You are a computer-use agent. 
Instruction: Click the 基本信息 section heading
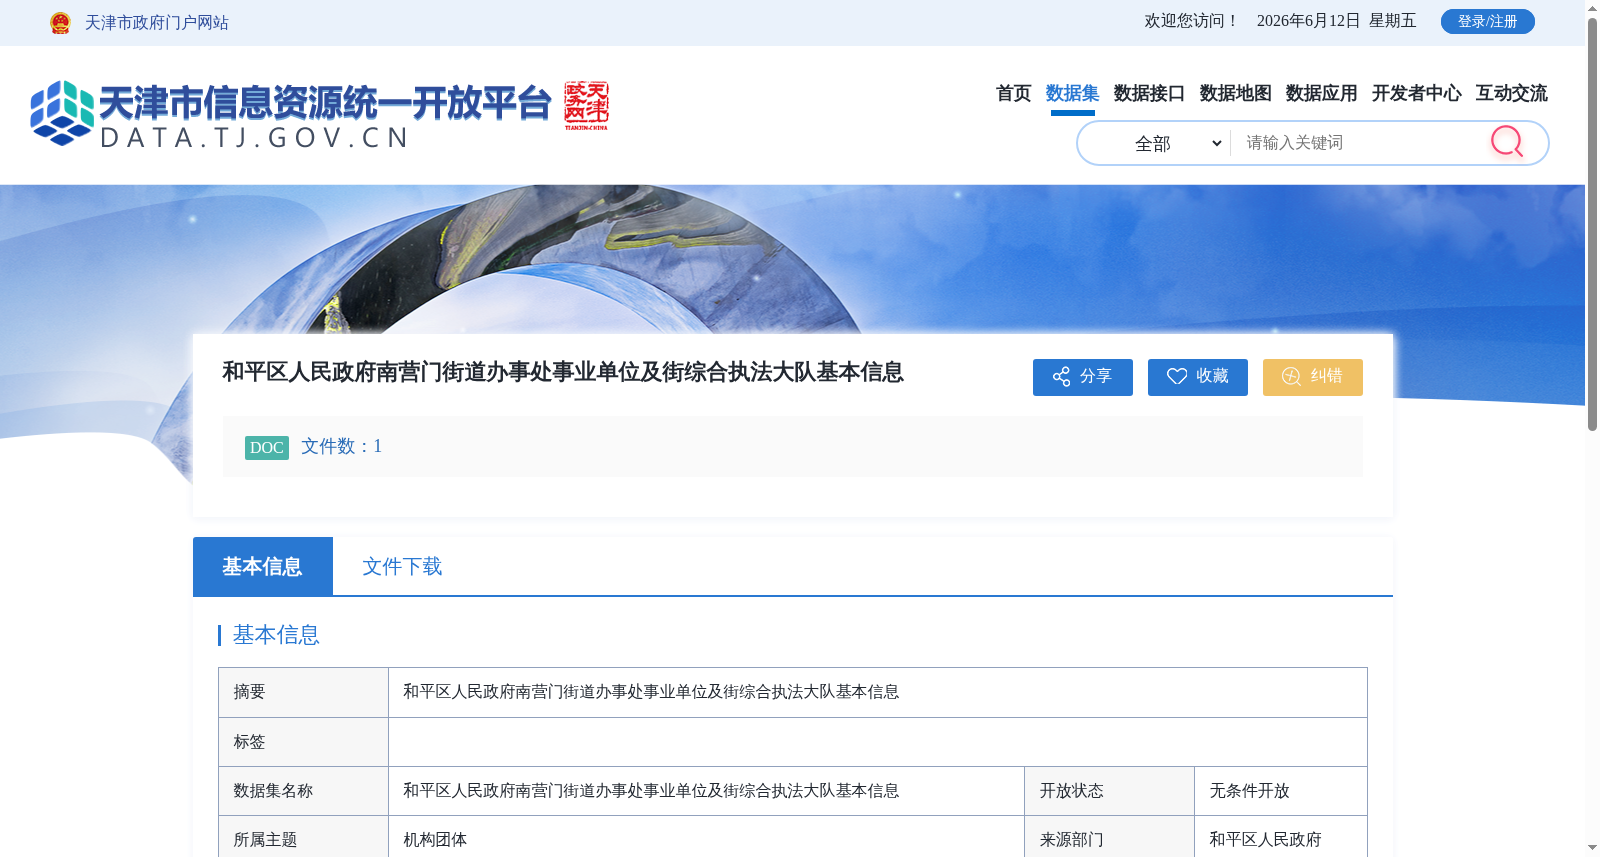click(276, 635)
